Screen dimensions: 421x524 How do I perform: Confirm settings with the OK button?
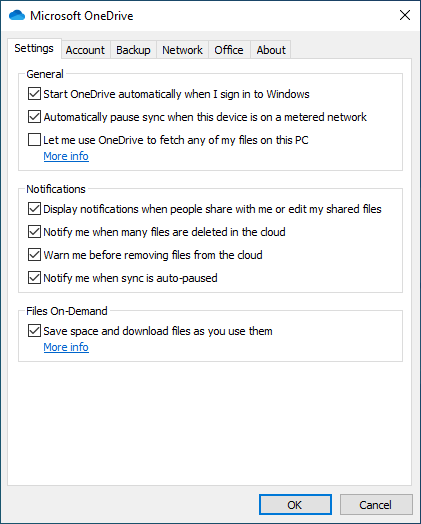(295, 505)
